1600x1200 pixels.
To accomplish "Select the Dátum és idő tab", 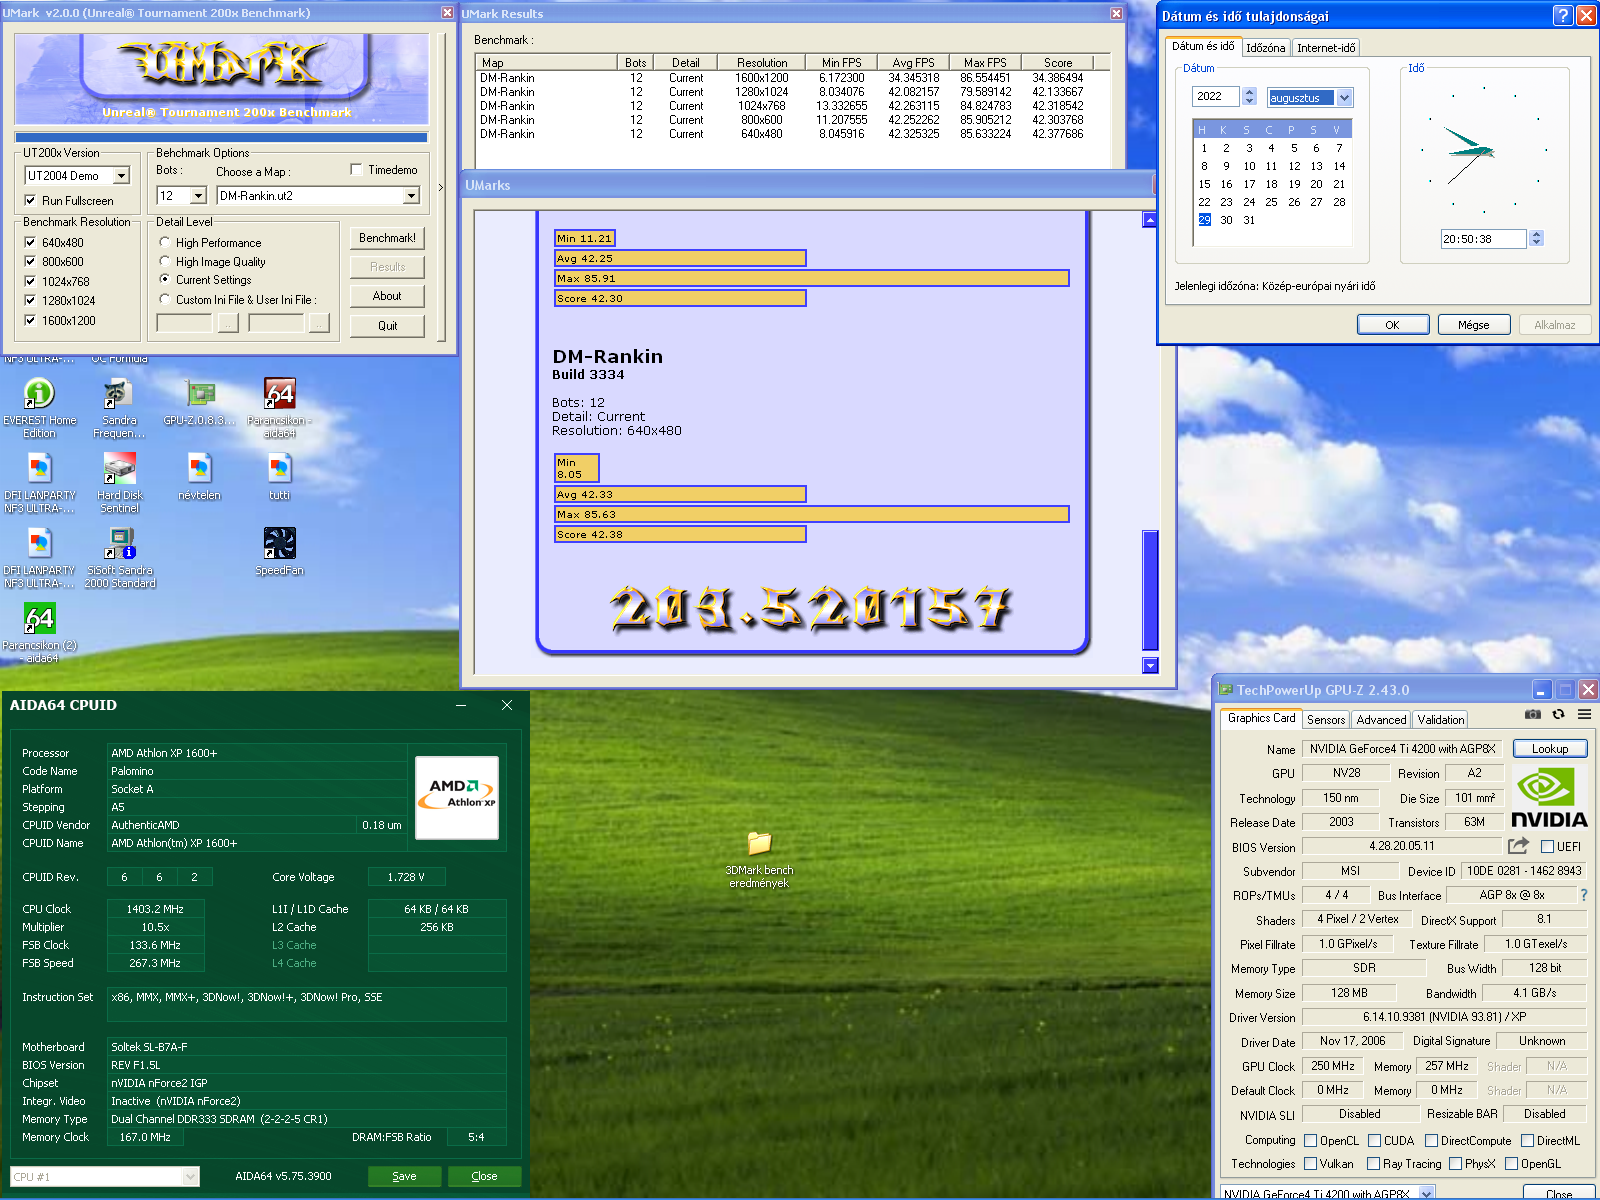I will 1203,46.
